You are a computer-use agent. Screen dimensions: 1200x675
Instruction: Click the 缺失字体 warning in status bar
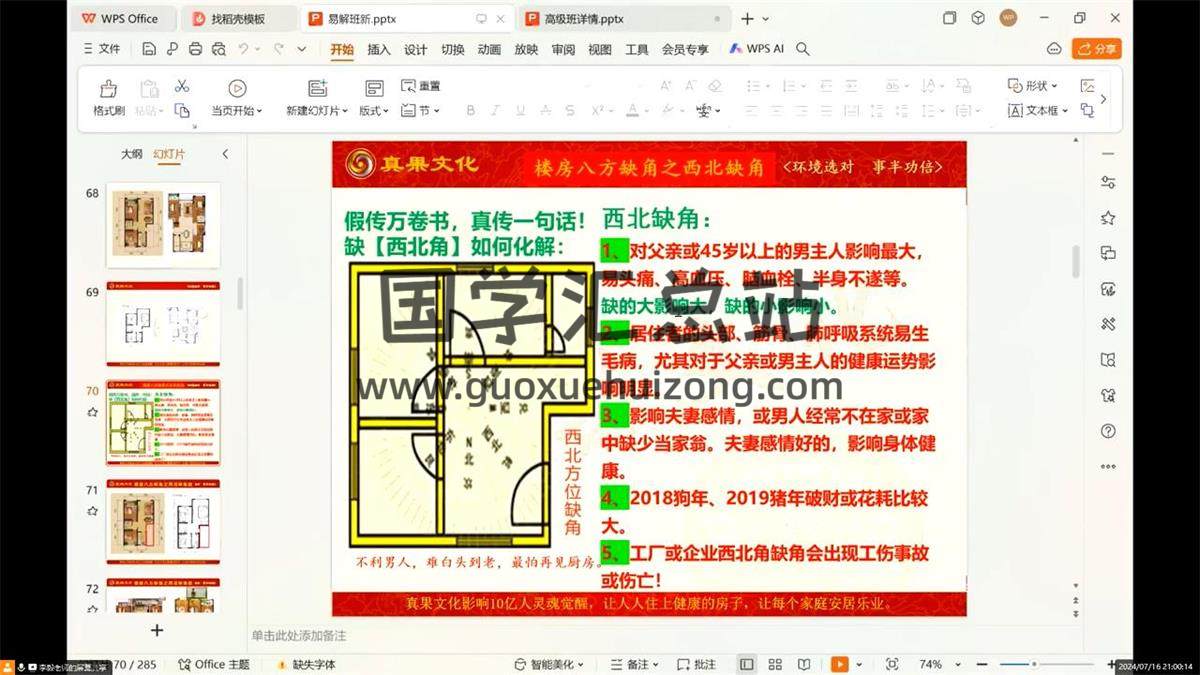point(306,664)
